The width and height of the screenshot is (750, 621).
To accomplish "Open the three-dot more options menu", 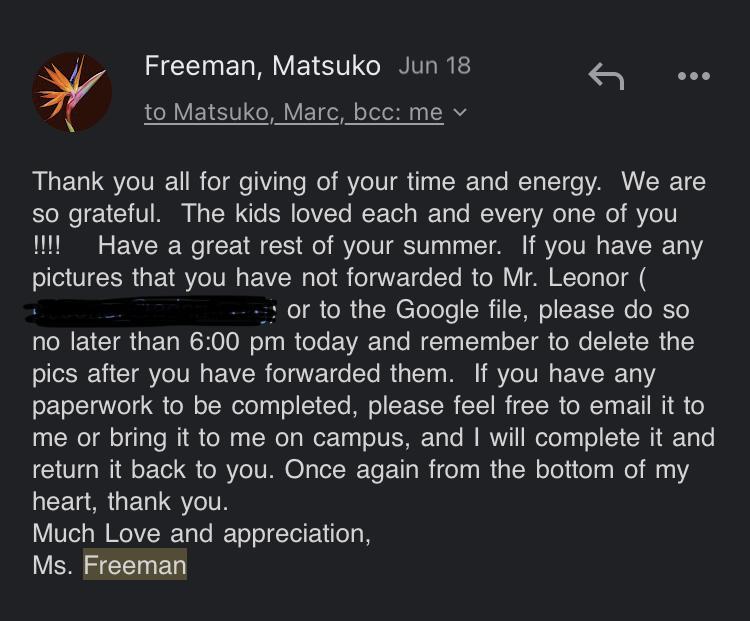I will tap(693, 76).
